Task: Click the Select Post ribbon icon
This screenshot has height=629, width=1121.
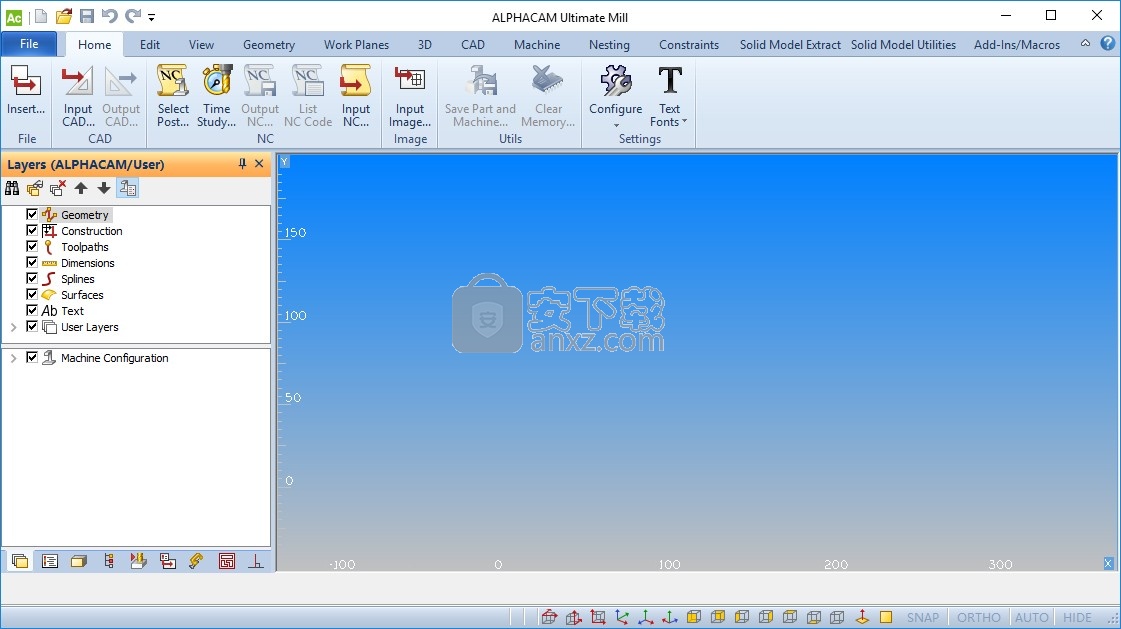Action: 173,96
